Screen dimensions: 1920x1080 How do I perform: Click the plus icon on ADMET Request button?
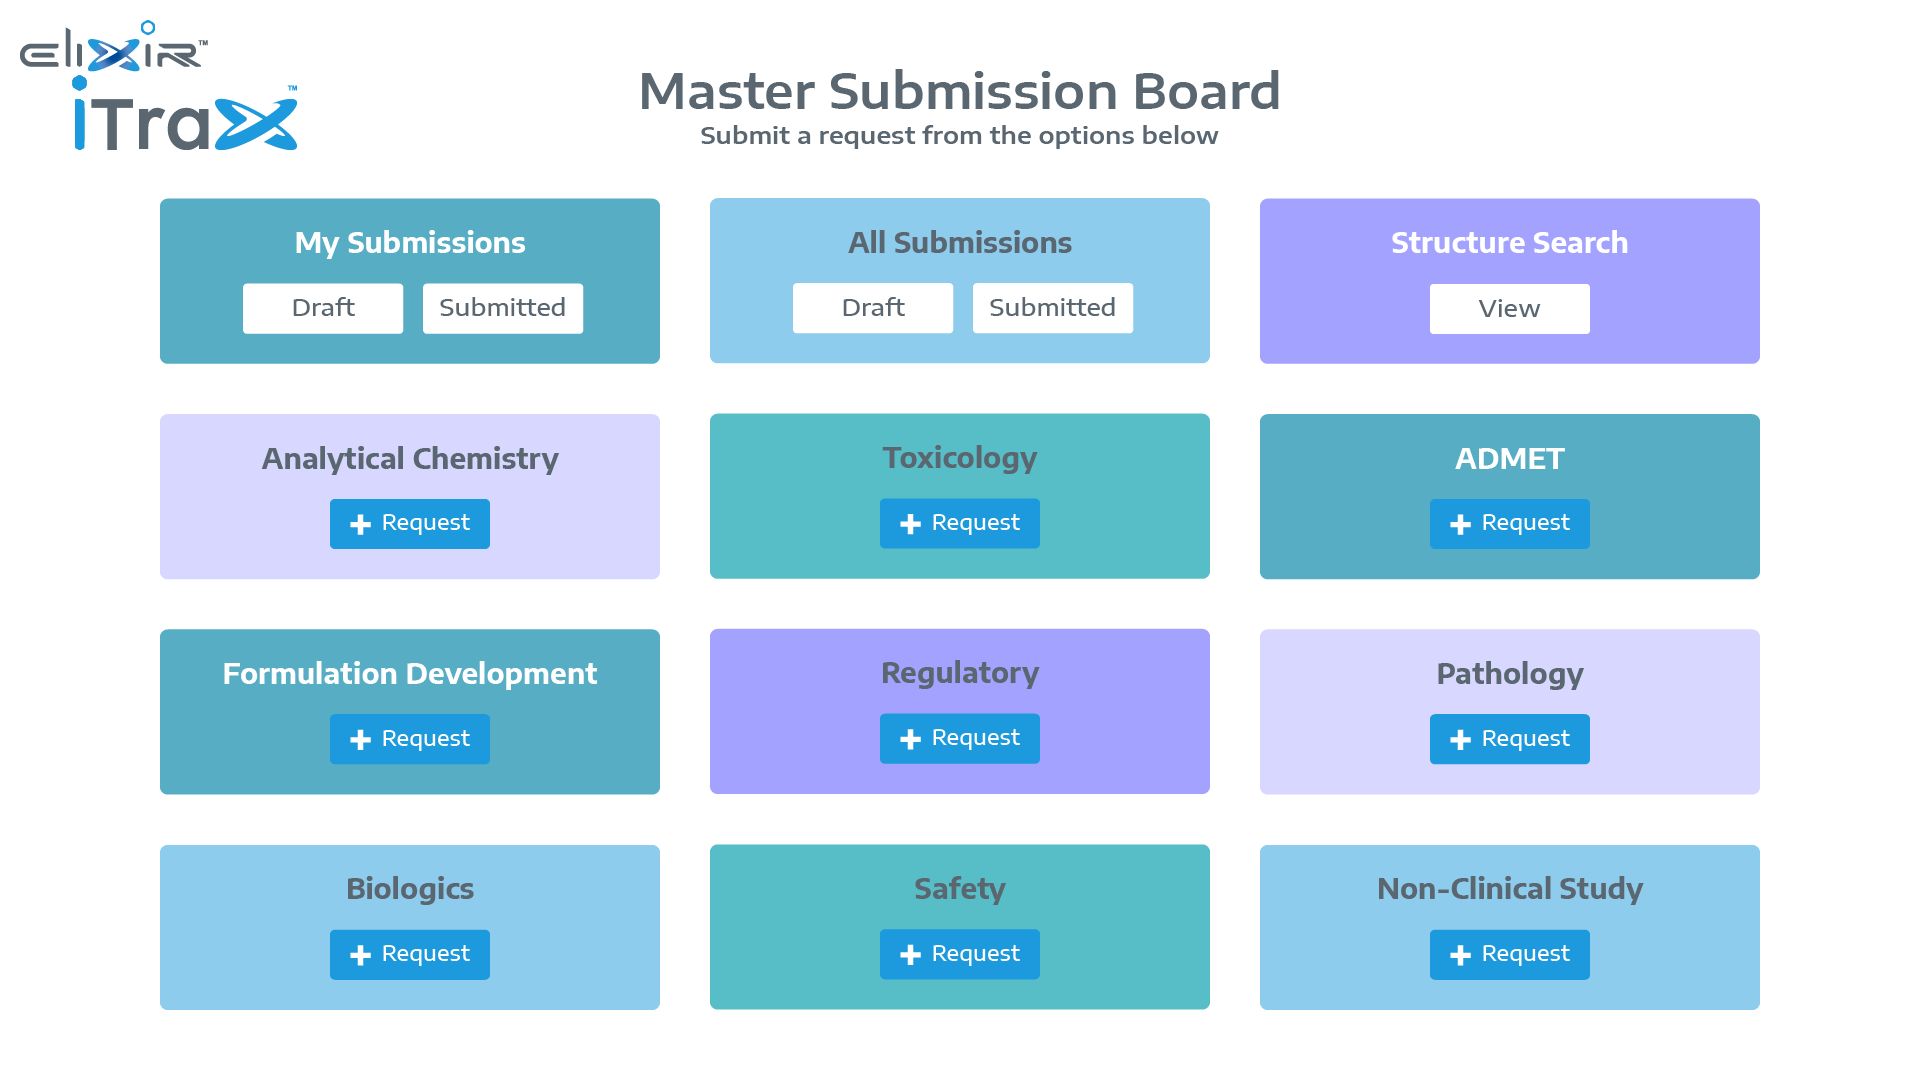[1461, 523]
